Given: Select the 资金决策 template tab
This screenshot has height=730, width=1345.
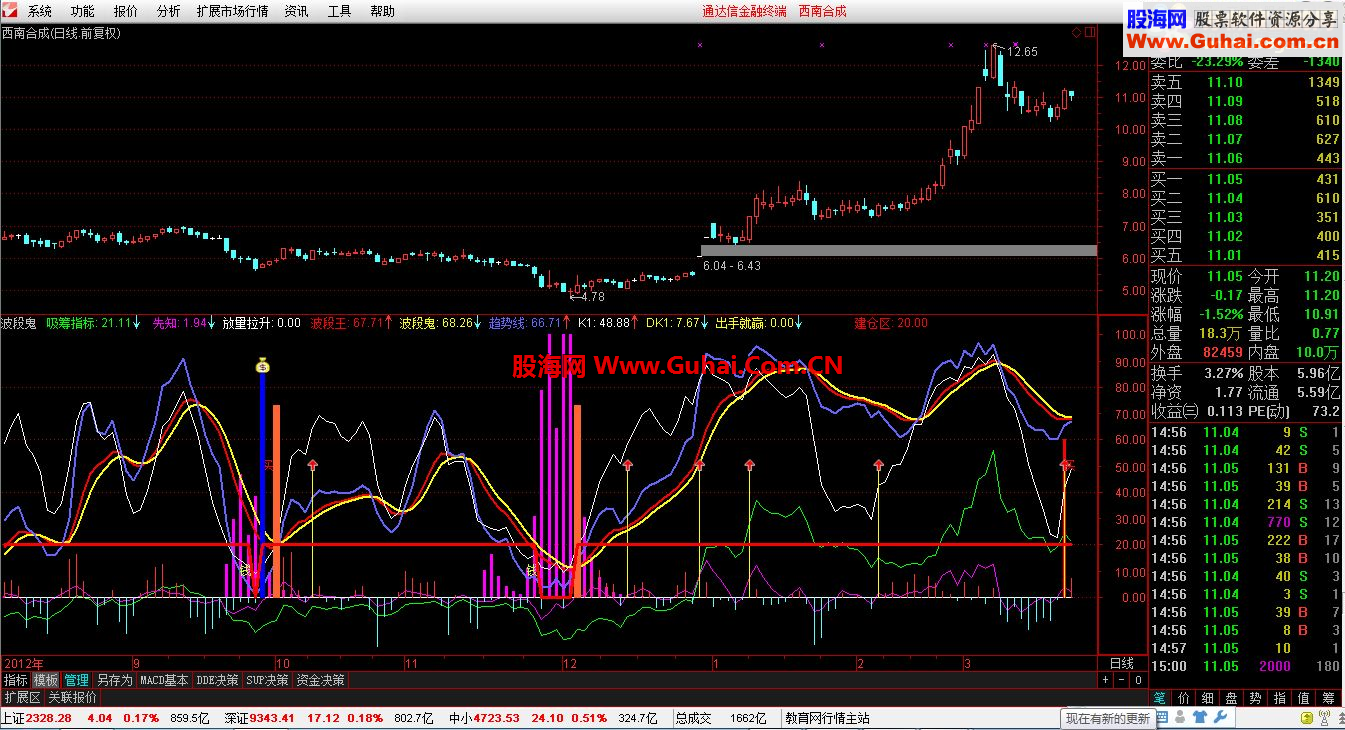Looking at the screenshot, I should 321,680.
